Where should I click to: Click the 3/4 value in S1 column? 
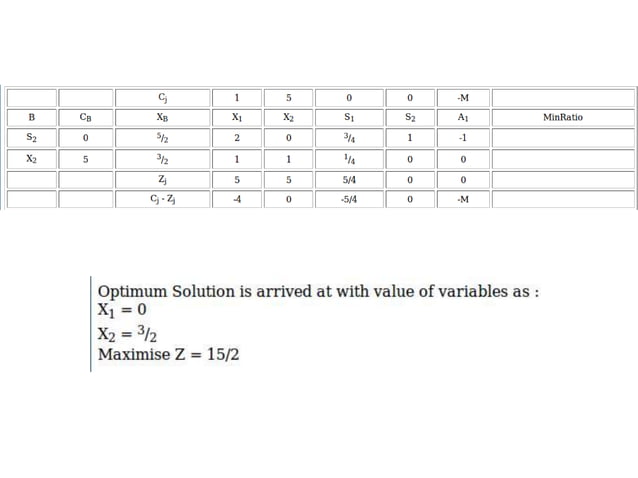coord(349,138)
